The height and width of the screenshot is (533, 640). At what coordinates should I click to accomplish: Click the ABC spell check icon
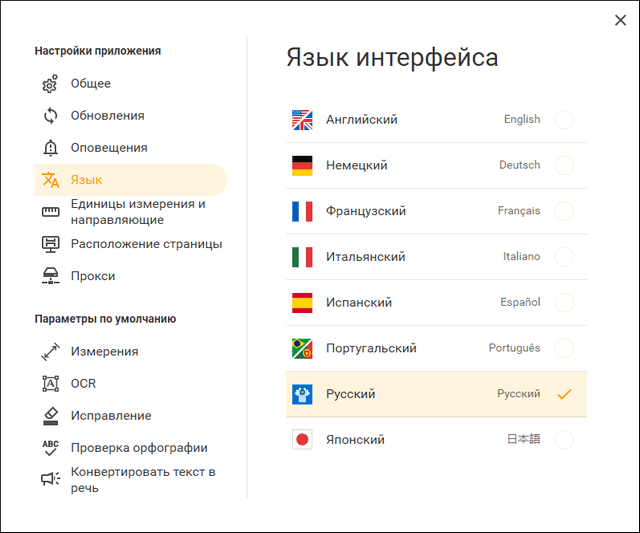[50, 447]
